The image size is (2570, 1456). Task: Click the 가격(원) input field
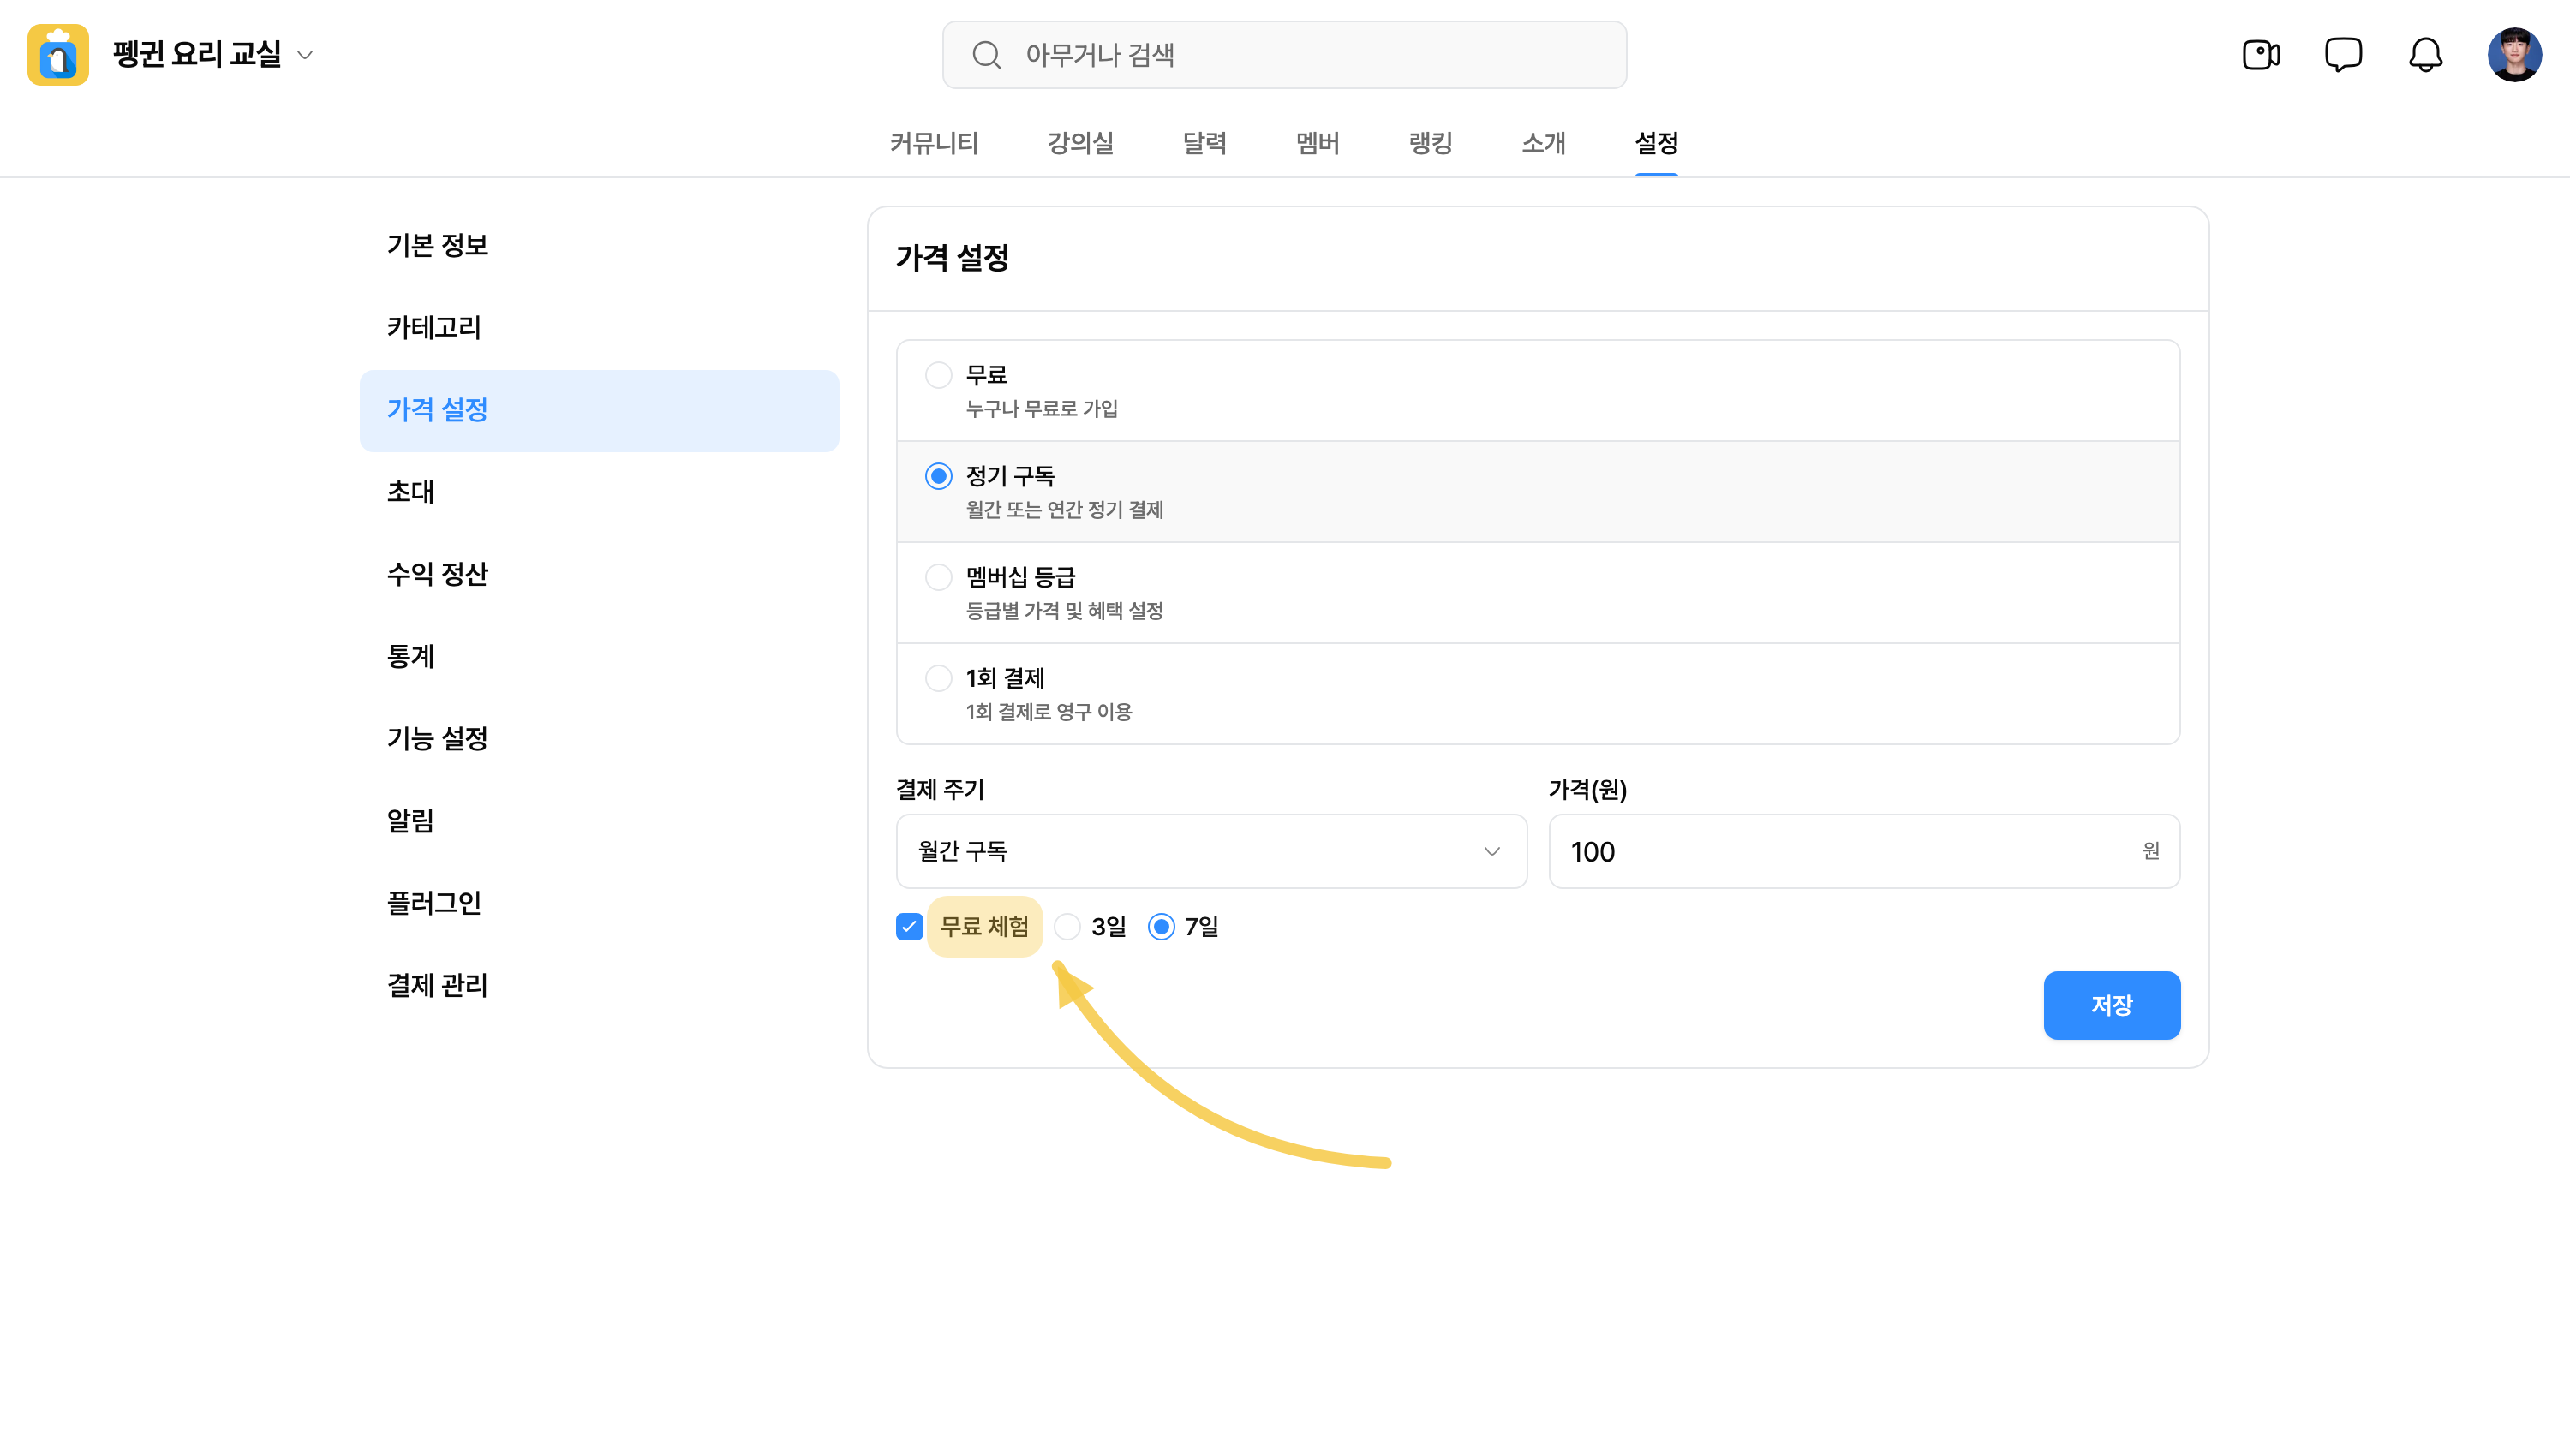point(1863,851)
